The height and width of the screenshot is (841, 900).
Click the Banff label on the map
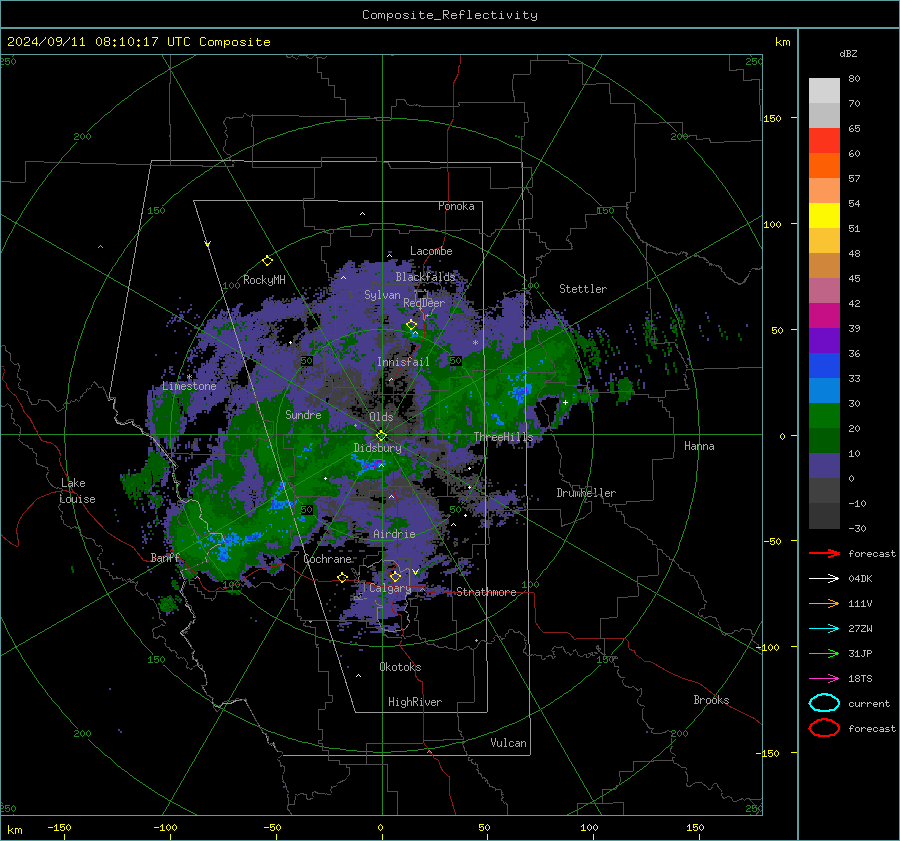[165, 557]
